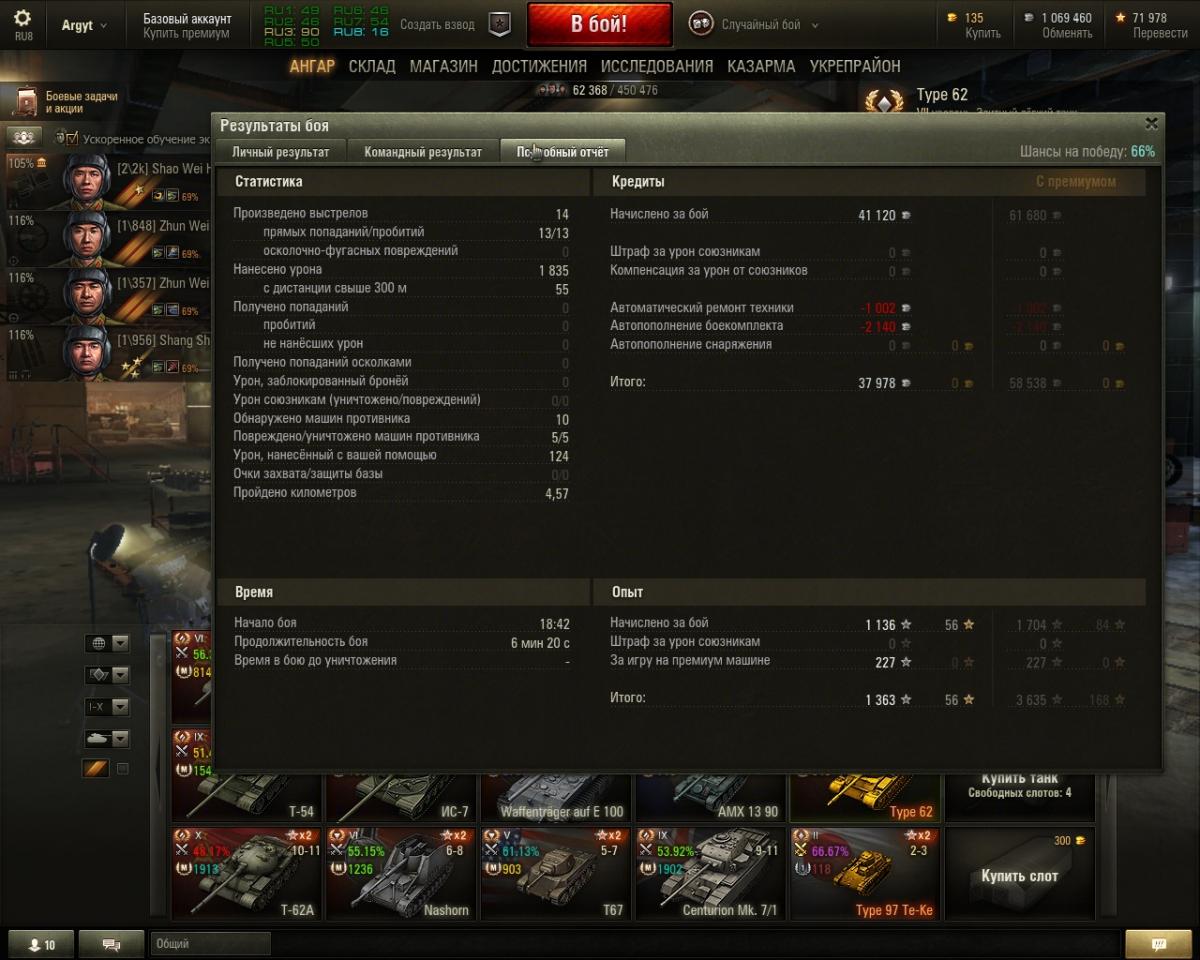
Task: Open the КАЗАРМА menu section
Action: pyautogui.click(x=761, y=66)
